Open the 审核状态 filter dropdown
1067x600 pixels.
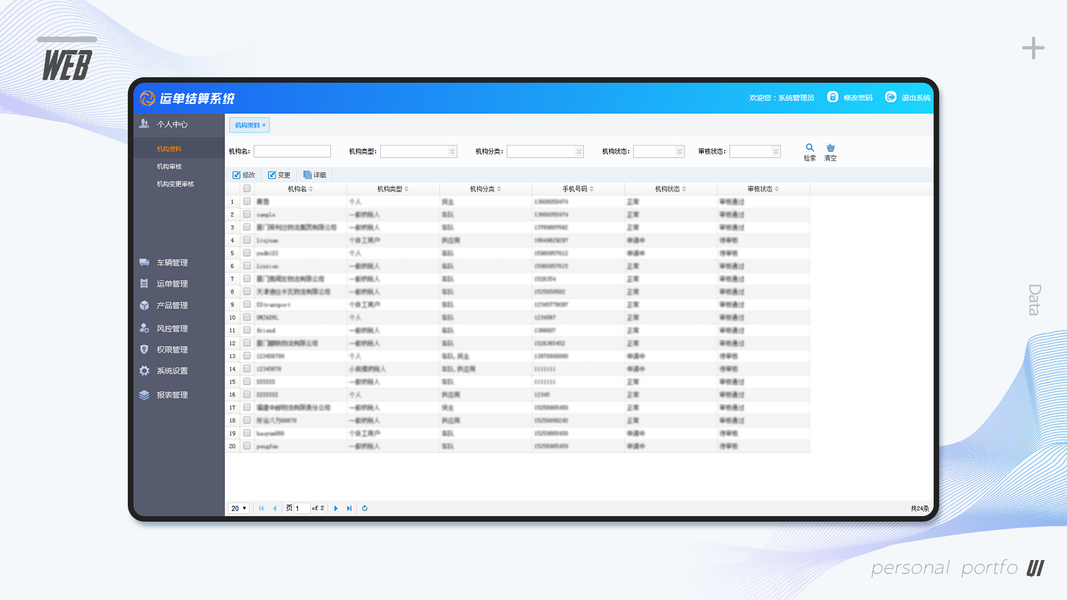point(755,151)
